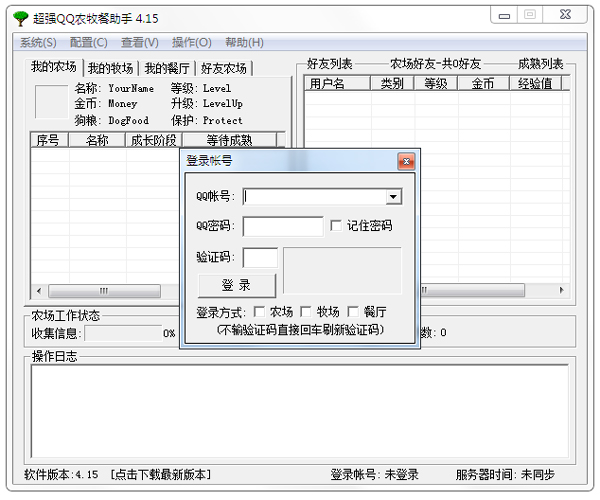Click the QQ密码 password field
The image size is (600, 500).
[283, 226]
